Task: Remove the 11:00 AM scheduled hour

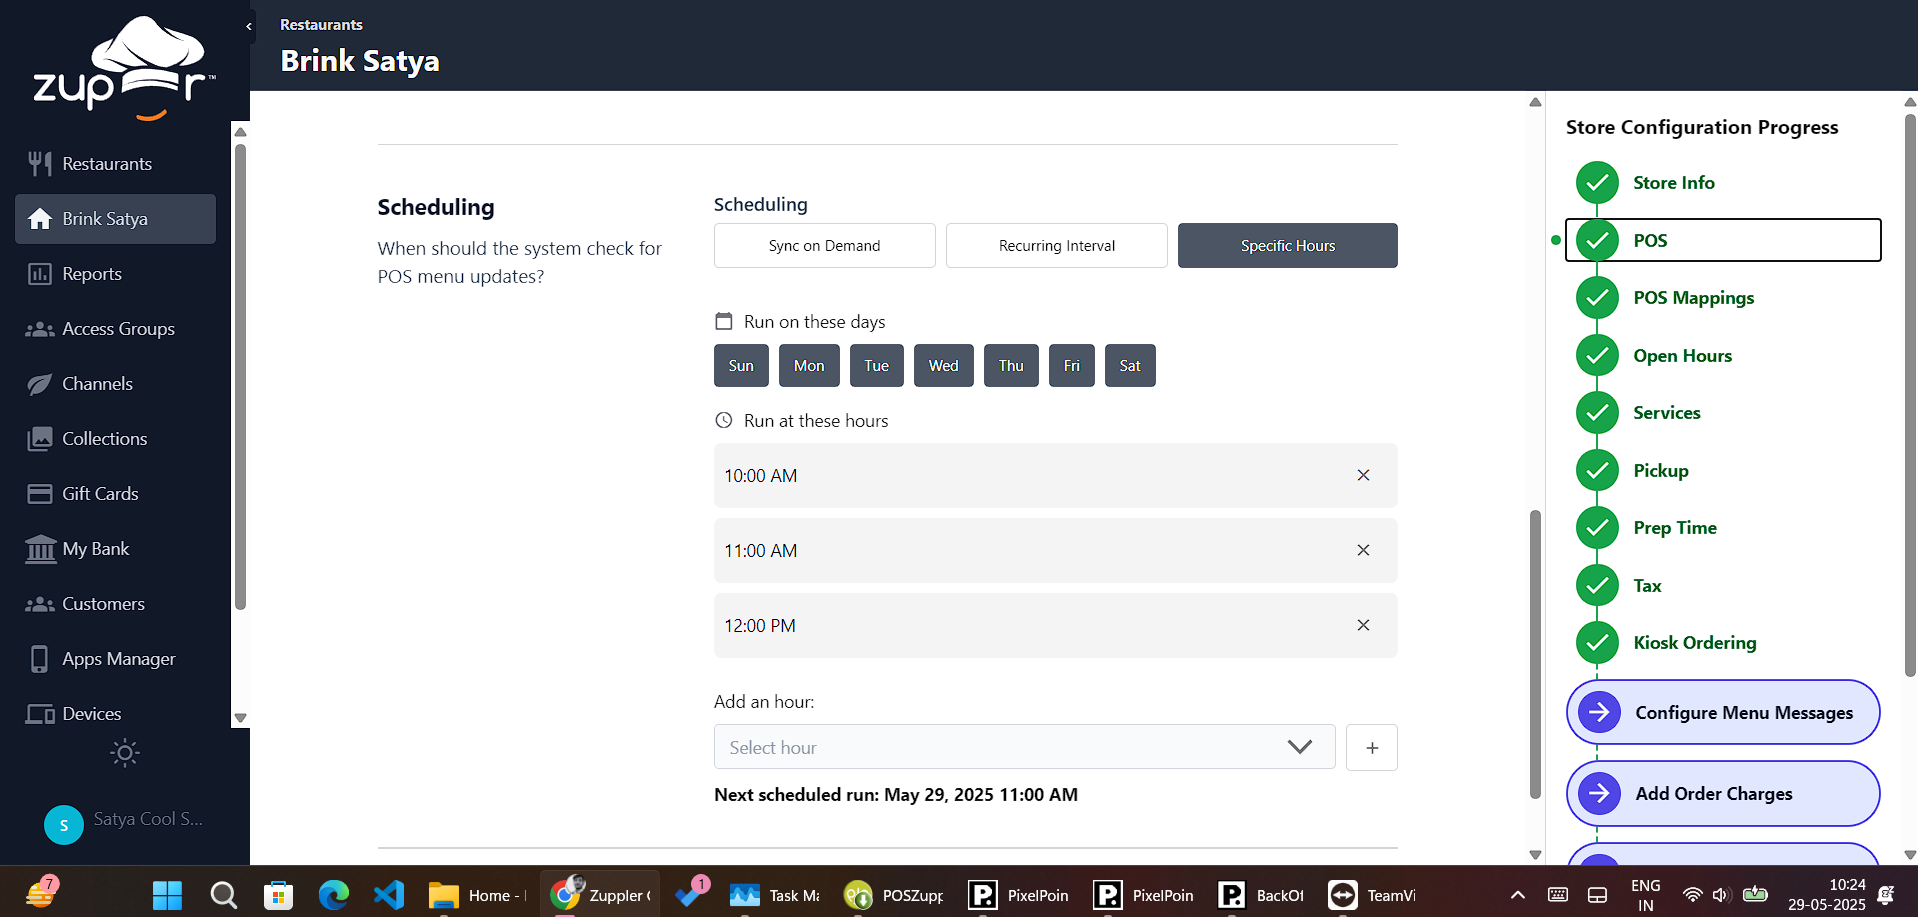Action: (x=1363, y=550)
